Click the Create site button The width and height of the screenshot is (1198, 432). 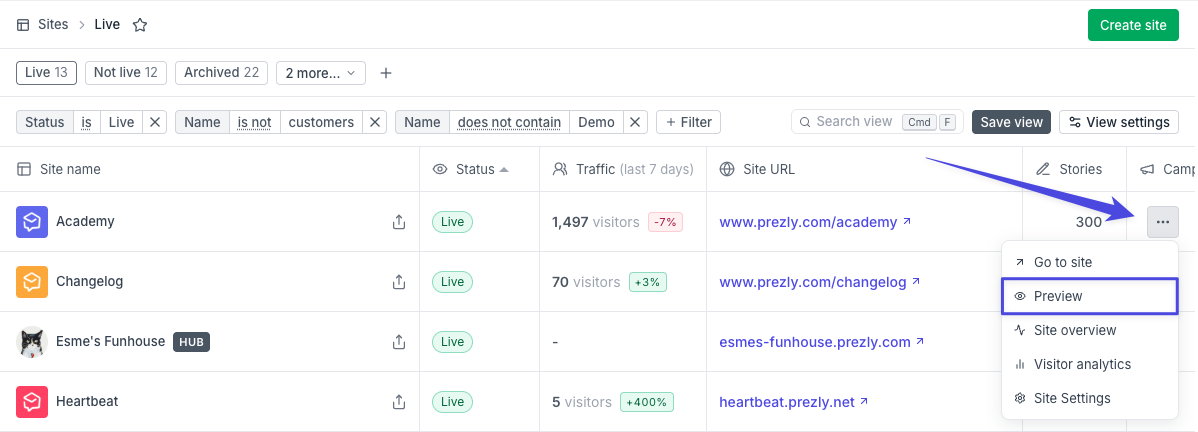point(1133,25)
